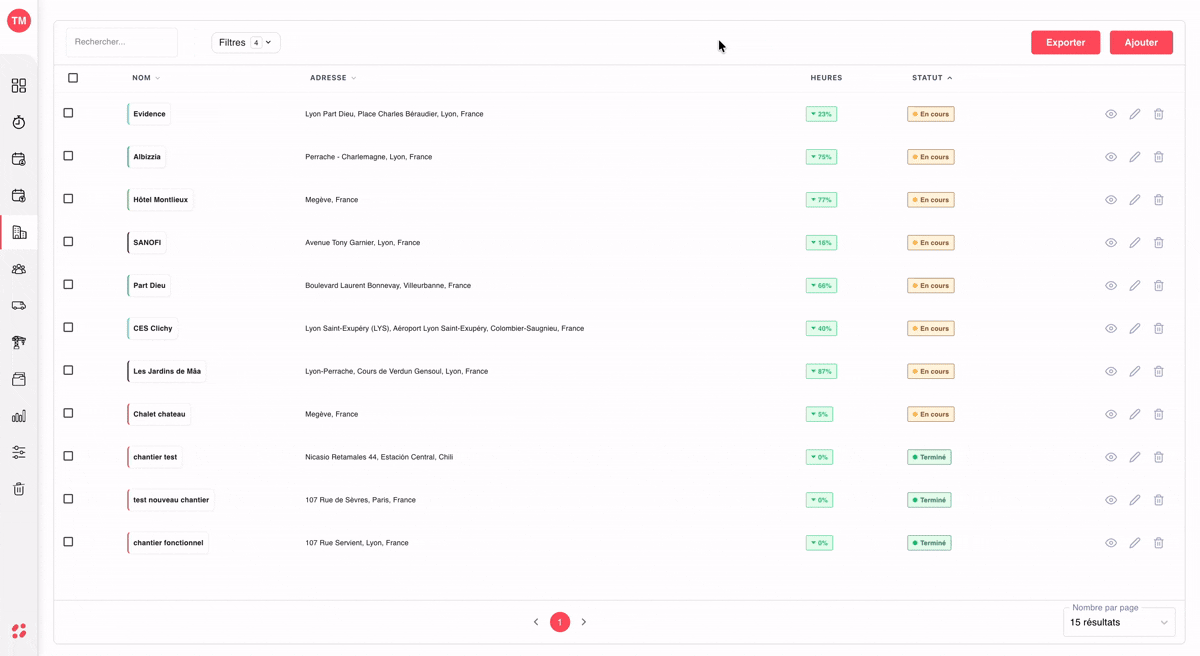Screen dimensions: 1200x656
Task: Check the CES Clichy row checkbox
Action: tap(68, 327)
